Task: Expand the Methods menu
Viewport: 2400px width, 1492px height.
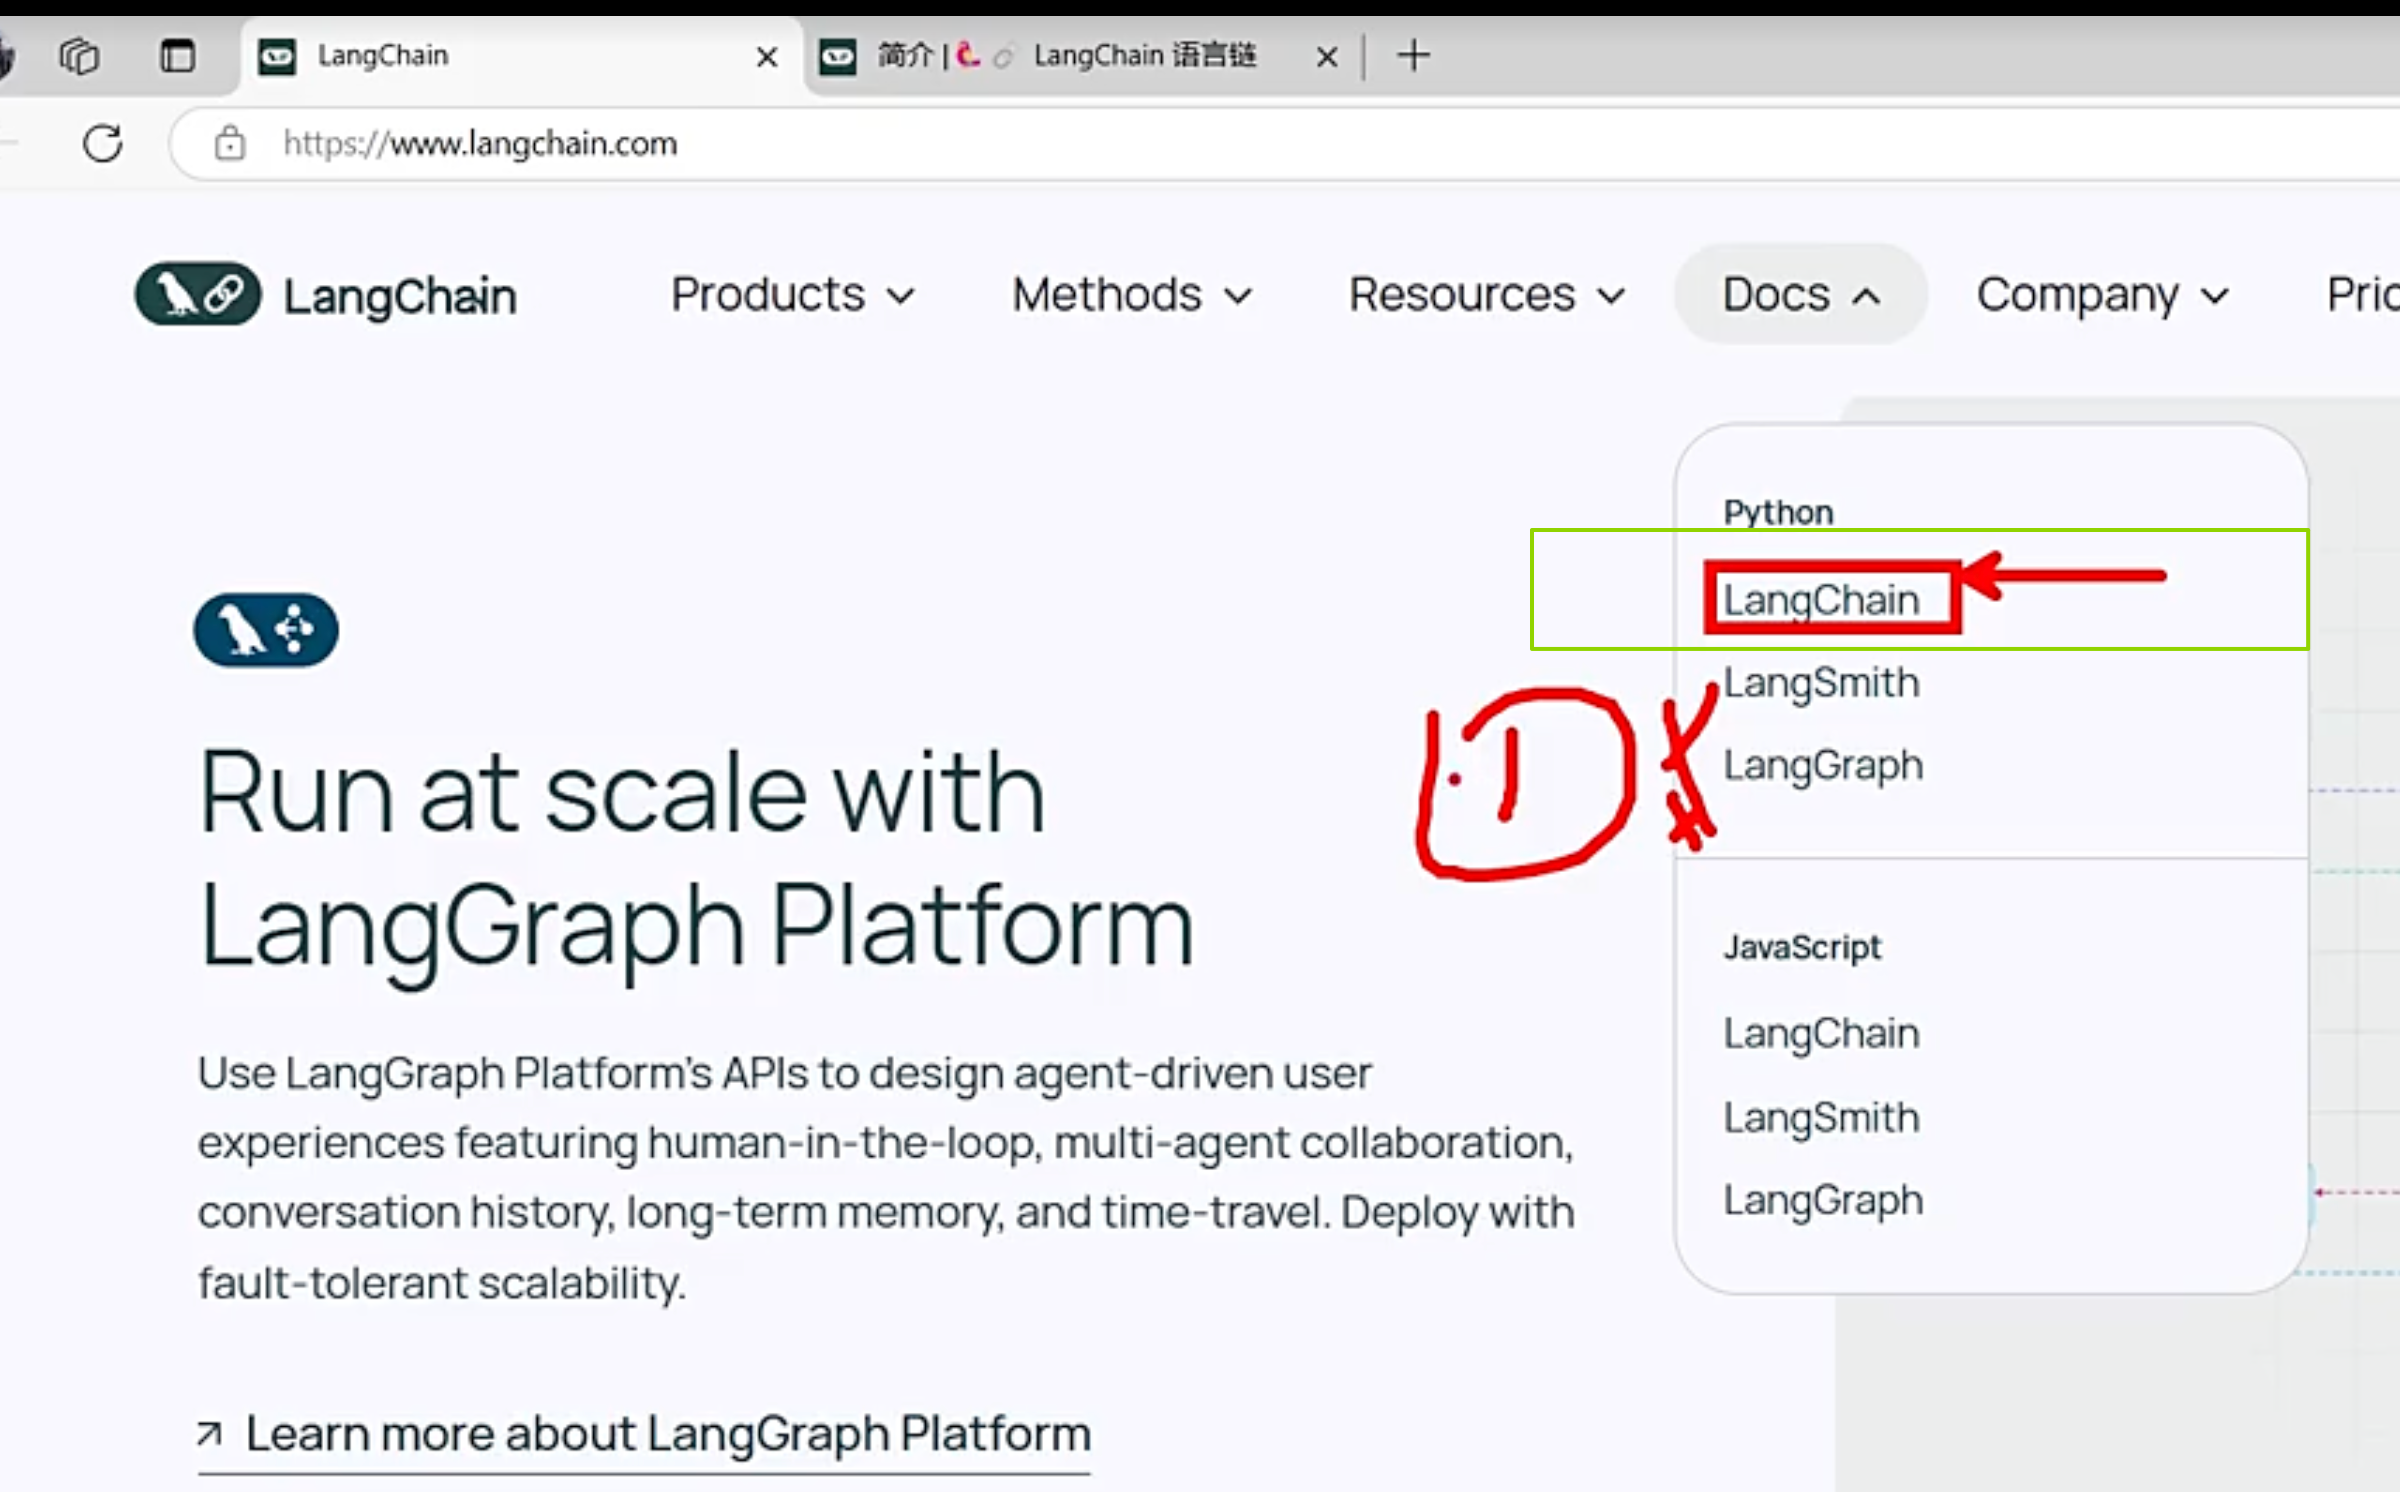Action: click(1132, 295)
